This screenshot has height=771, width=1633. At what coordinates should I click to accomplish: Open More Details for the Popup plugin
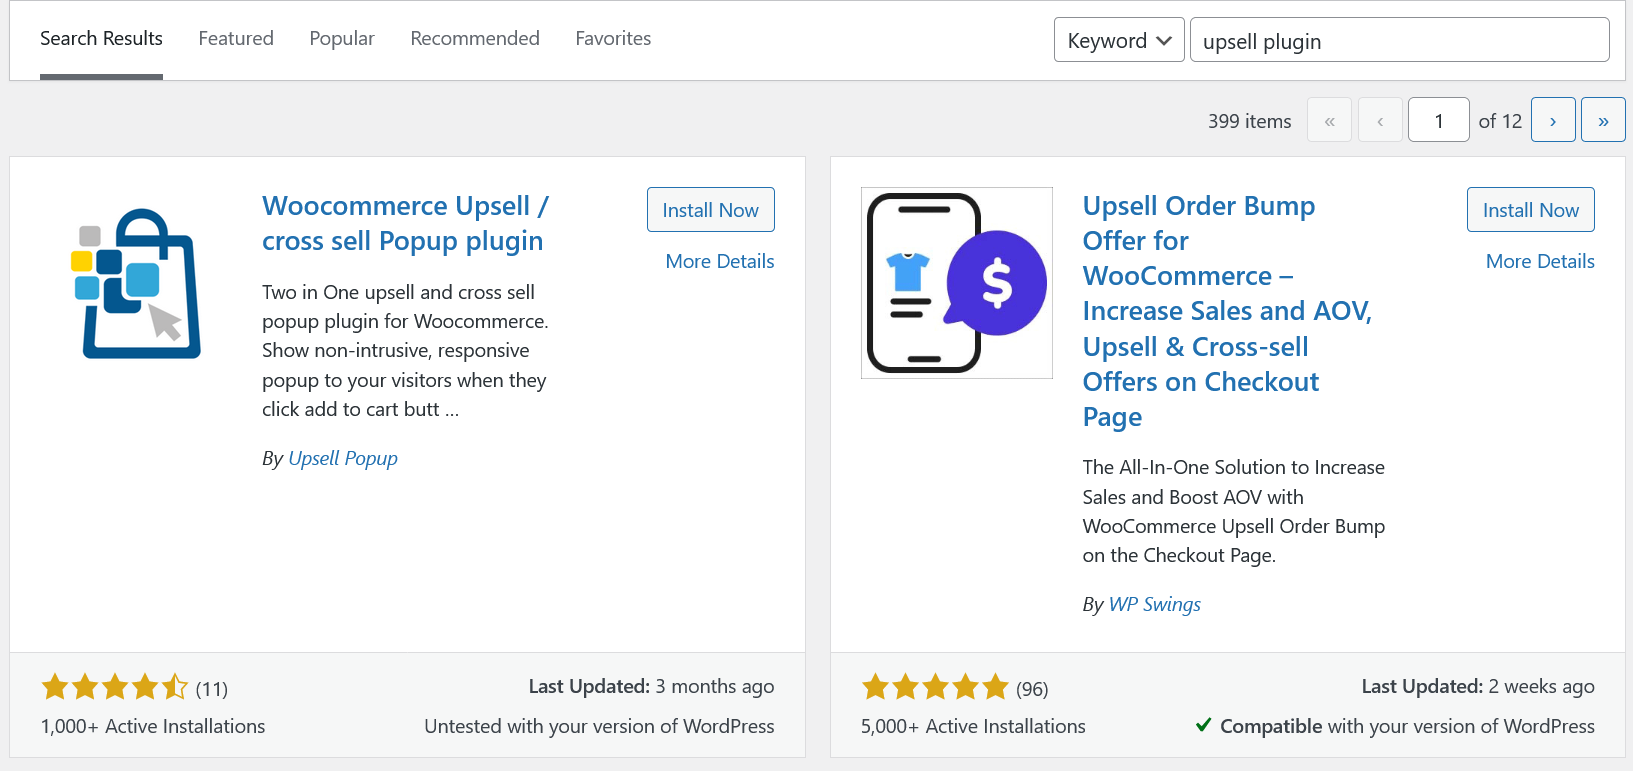click(720, 261)
